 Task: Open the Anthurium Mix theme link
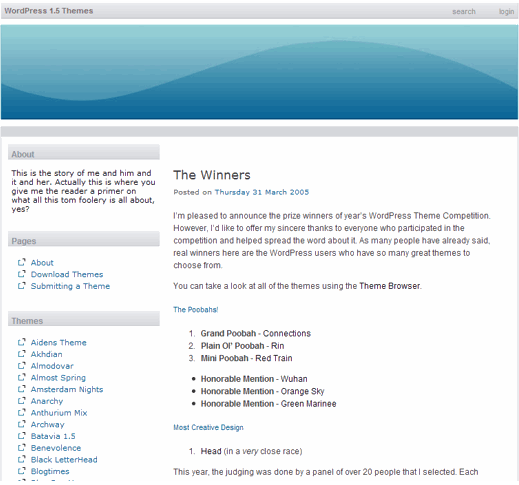point(59,413)
